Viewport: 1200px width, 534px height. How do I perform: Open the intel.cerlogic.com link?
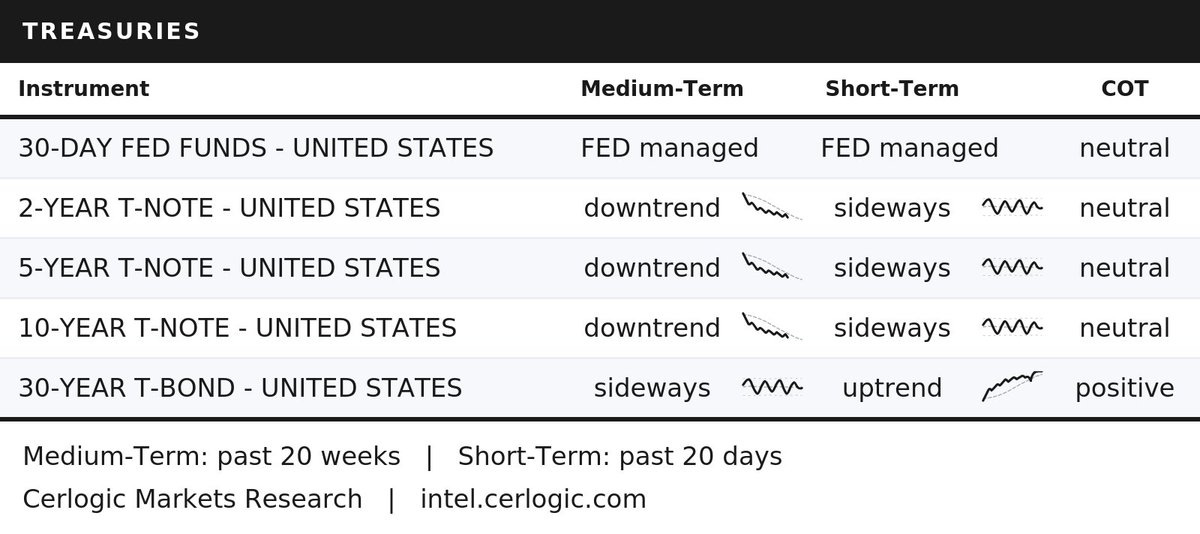(533, 498)
